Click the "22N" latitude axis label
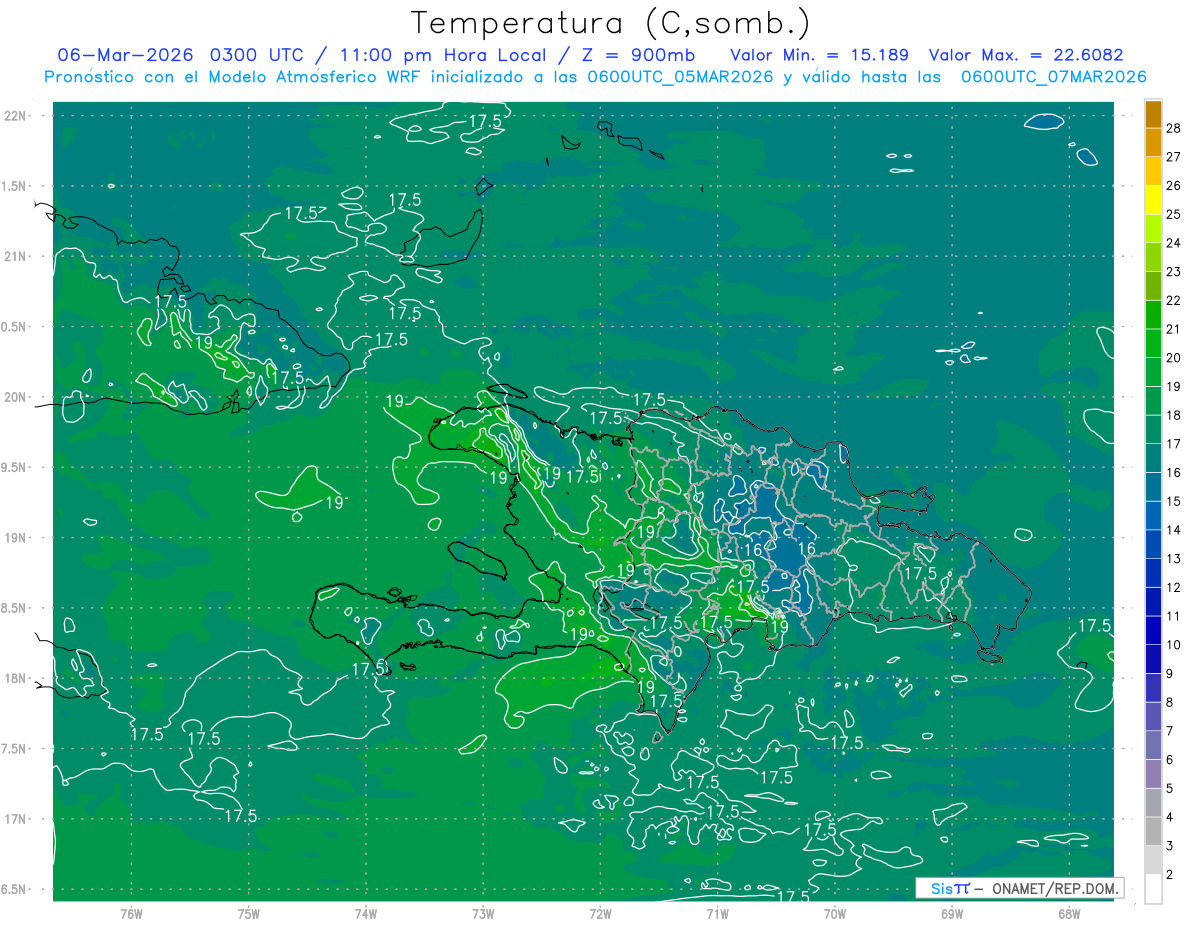This screenshot has width=1200, height=927. coord(17,116)
